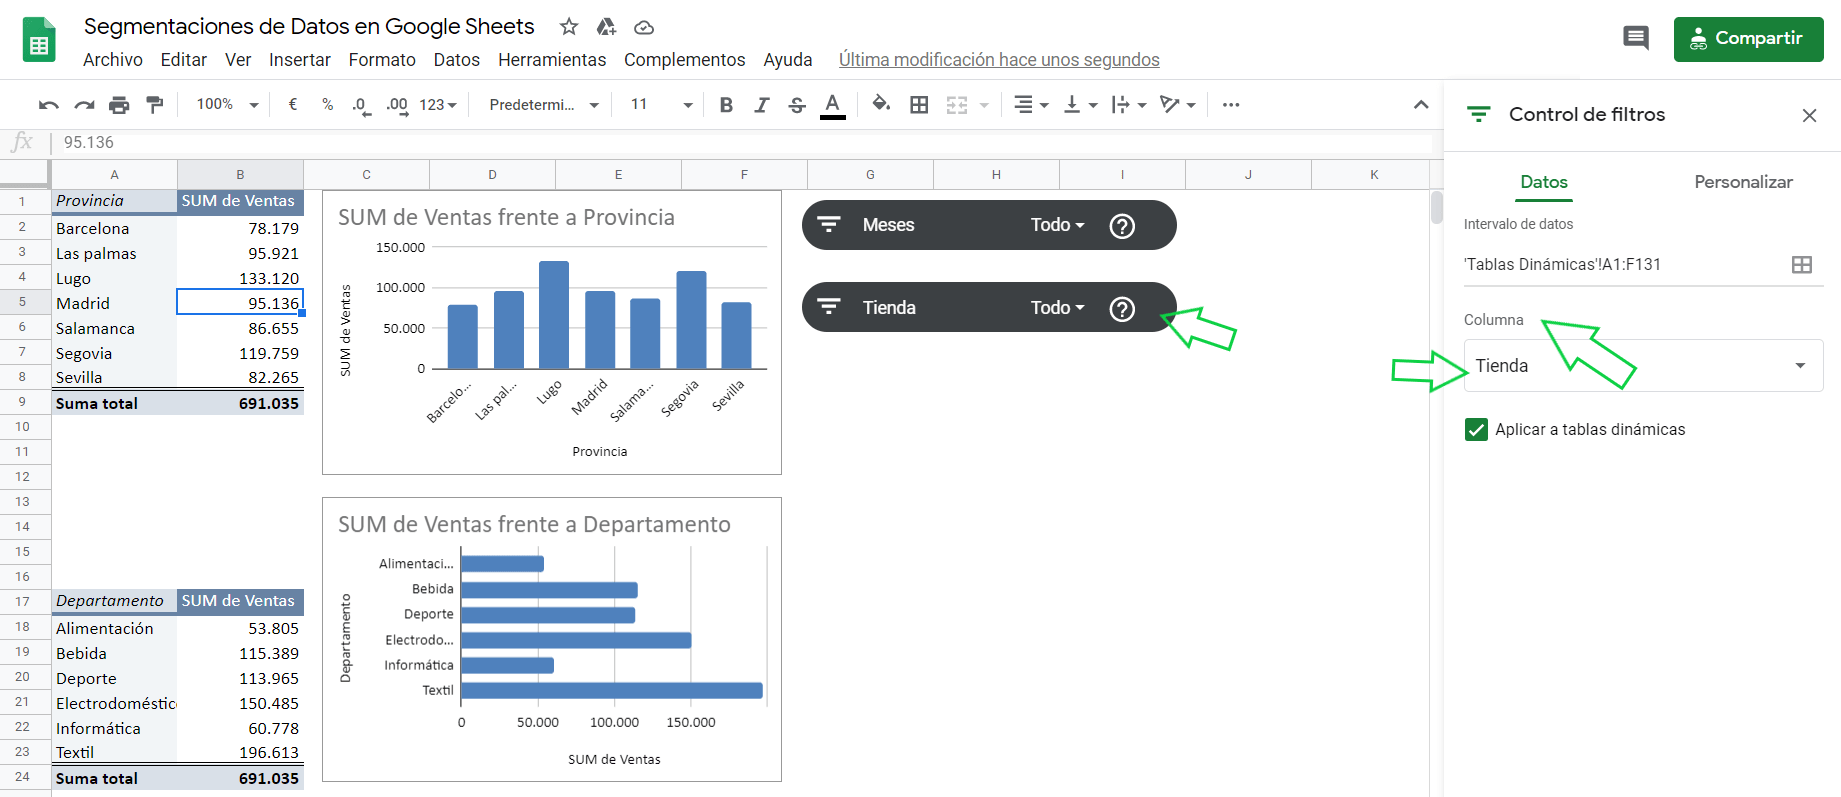Open Tienda slicer Todo dropdown
Image resolution: width=1841 pixels, height=797 pixels.
[1057, 308]
